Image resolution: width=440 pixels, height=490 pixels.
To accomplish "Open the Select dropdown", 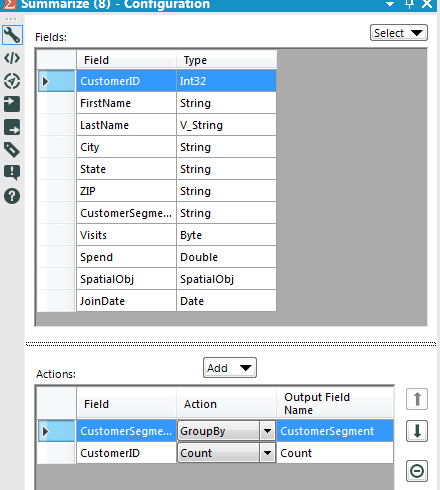I will [x=399, y=33].
